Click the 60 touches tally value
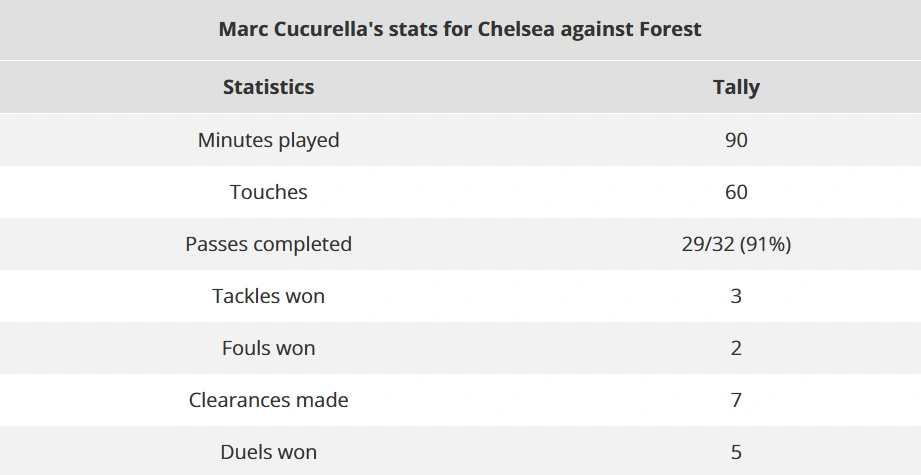This screenshot has width=921, height=475. (x=736, y=192)
